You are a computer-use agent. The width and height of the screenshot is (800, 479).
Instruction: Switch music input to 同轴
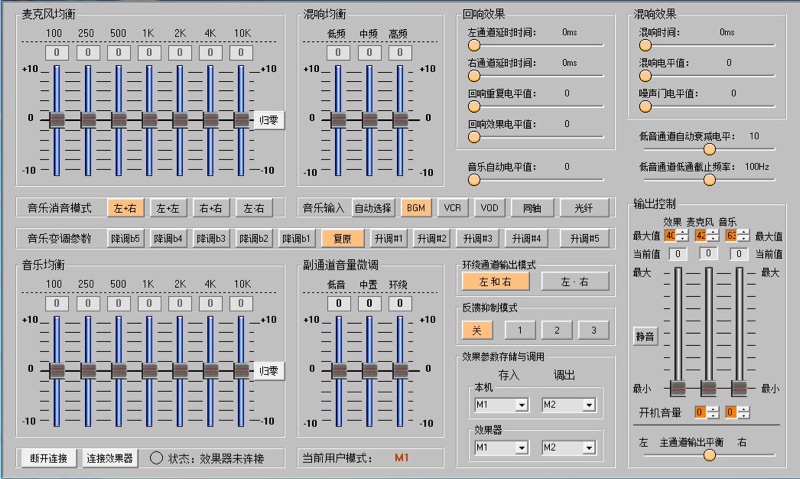coord(532,208)
